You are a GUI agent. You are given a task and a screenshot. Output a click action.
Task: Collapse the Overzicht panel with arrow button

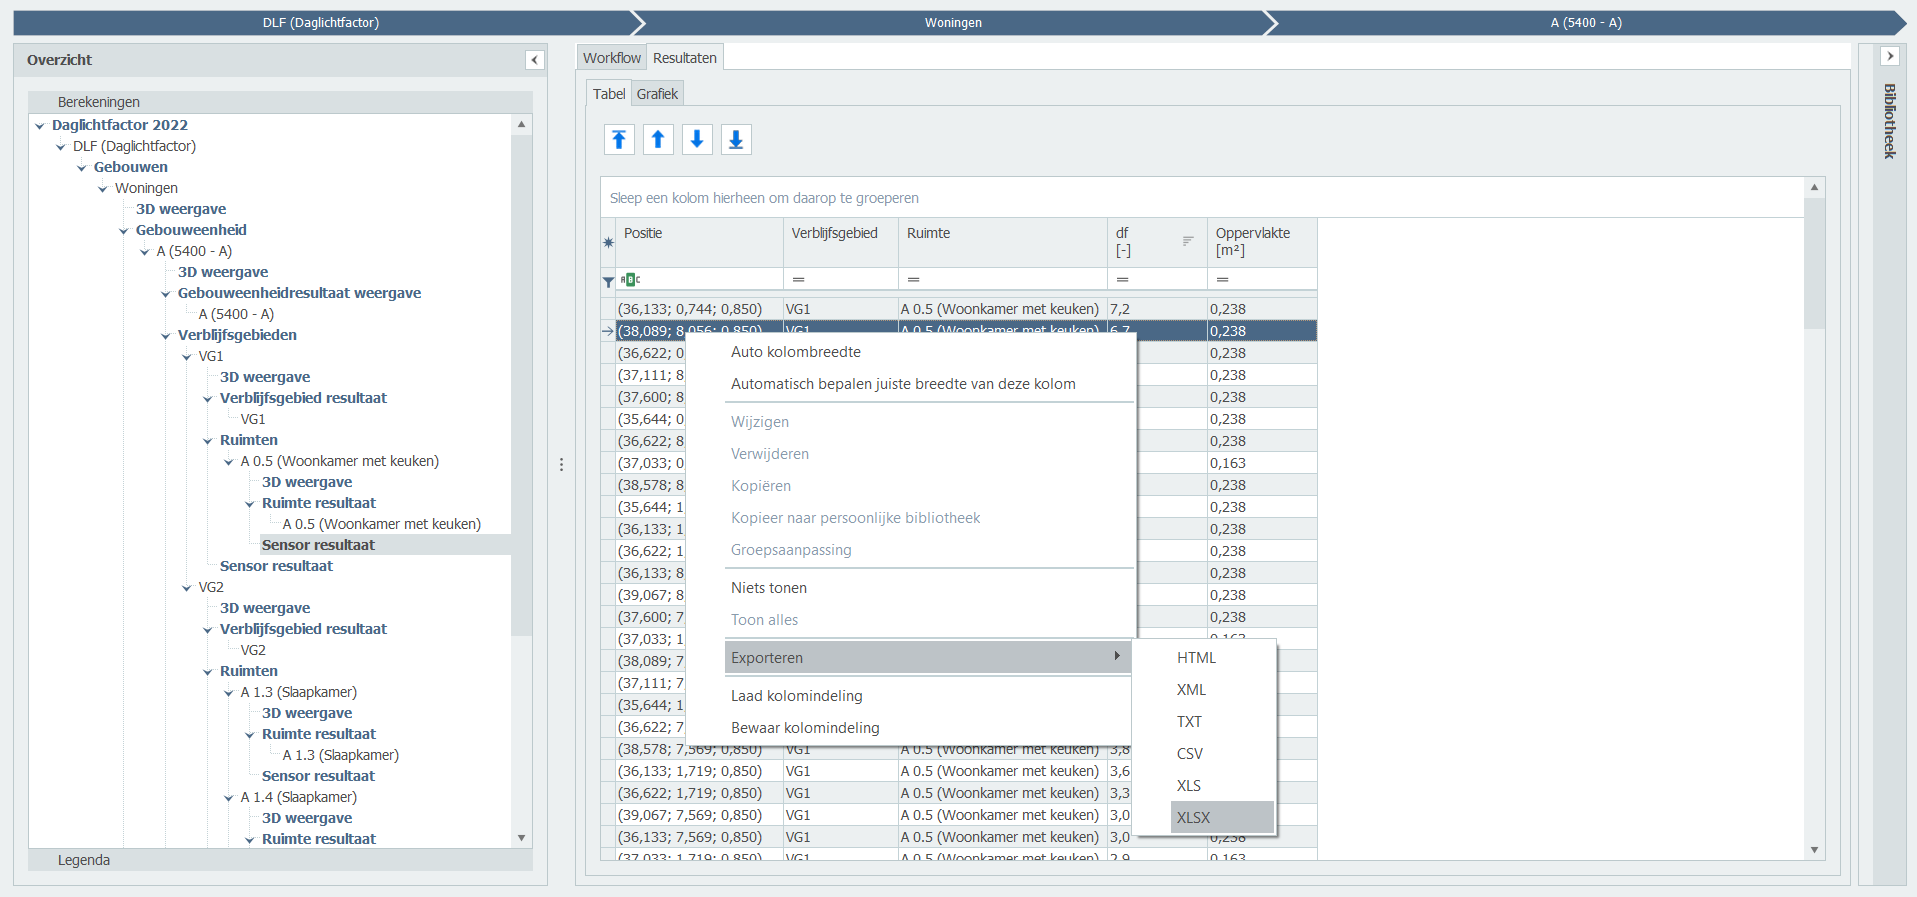click(534, 60)
